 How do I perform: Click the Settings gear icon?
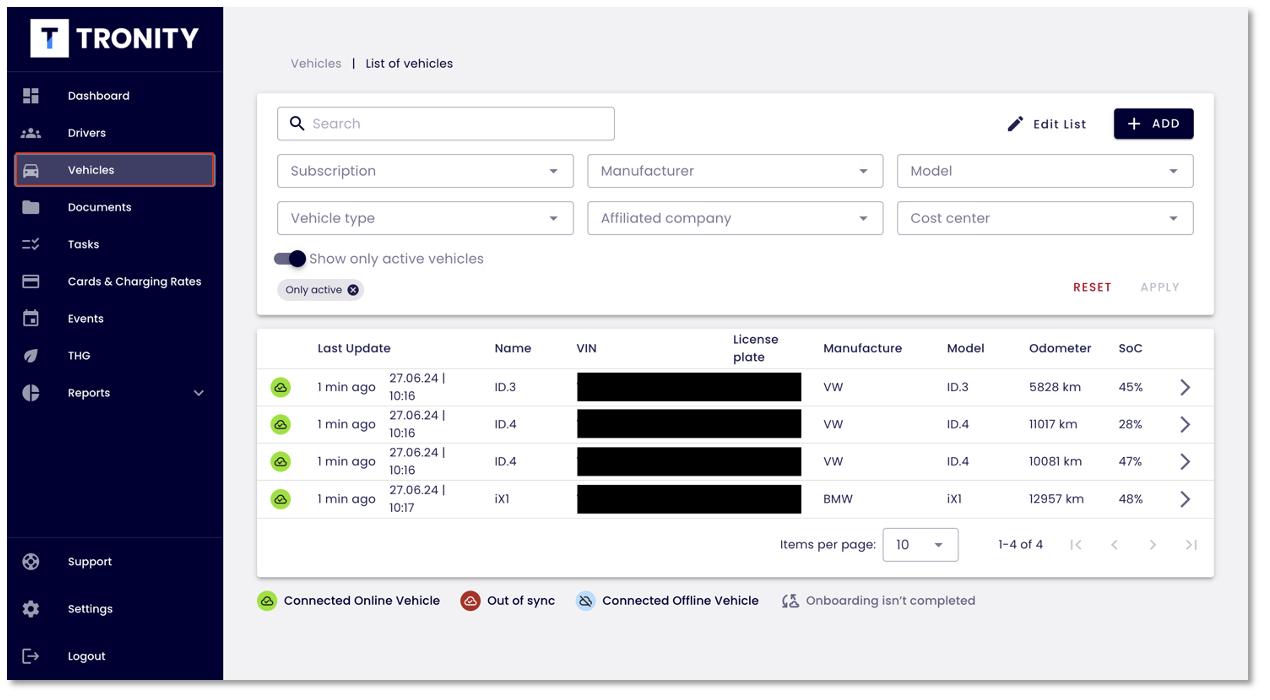(31, 609)
